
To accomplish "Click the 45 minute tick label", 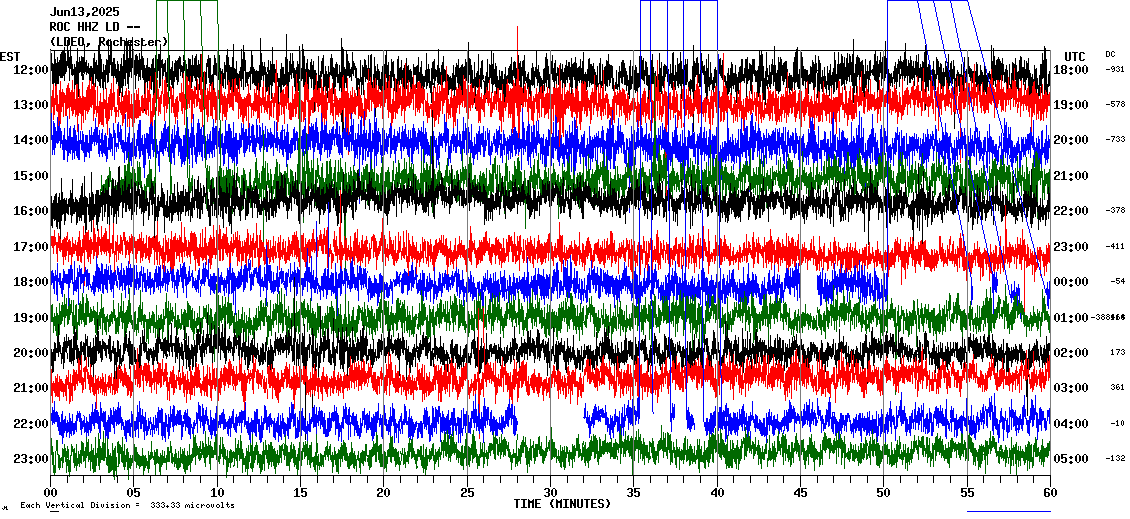I will tap(800, 492).
